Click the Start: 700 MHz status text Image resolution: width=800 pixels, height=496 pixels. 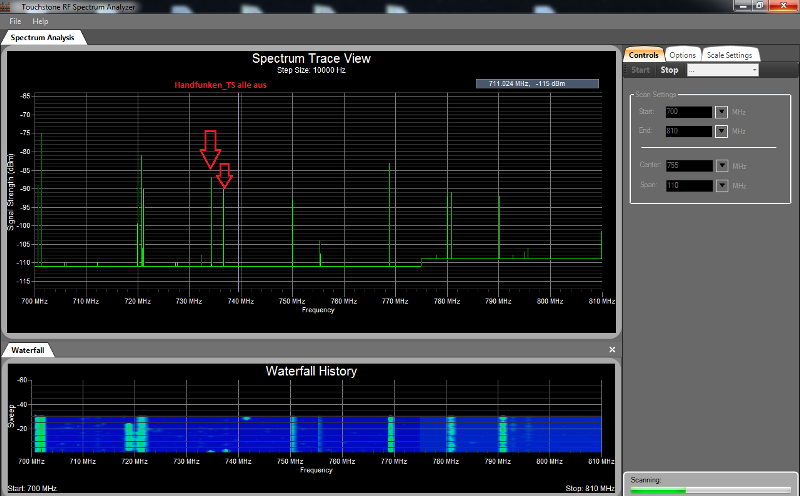tap(32, 488)
